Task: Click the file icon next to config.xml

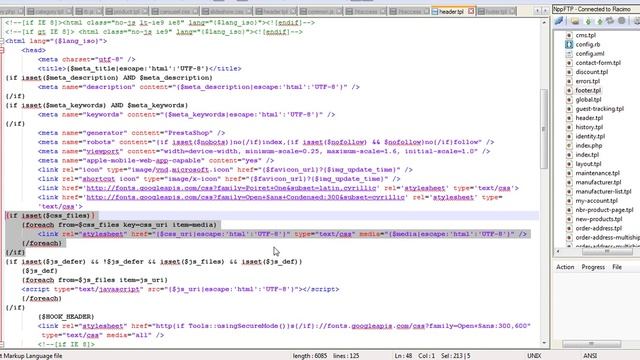Action: coord(569,53)
